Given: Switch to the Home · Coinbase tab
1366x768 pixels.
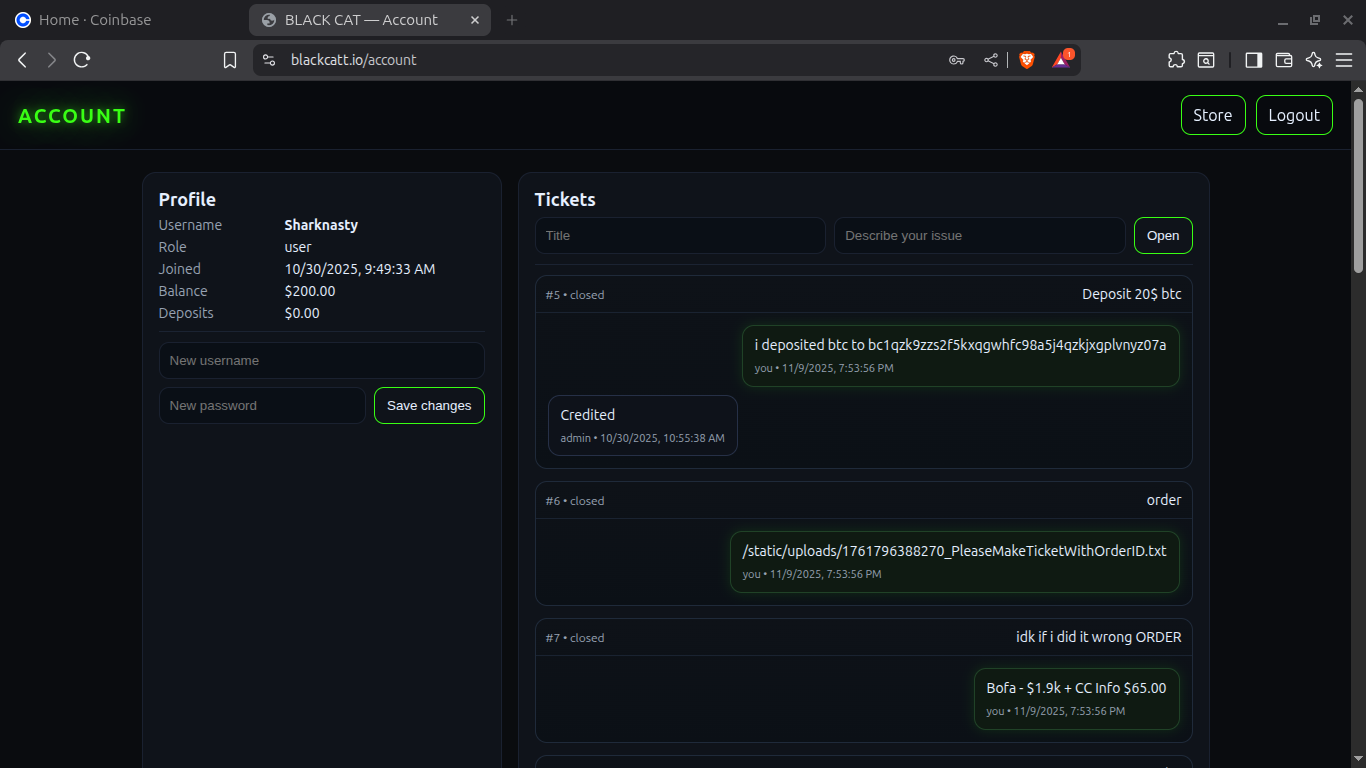Looking at the screenshot, I should (x=95, y=20).
